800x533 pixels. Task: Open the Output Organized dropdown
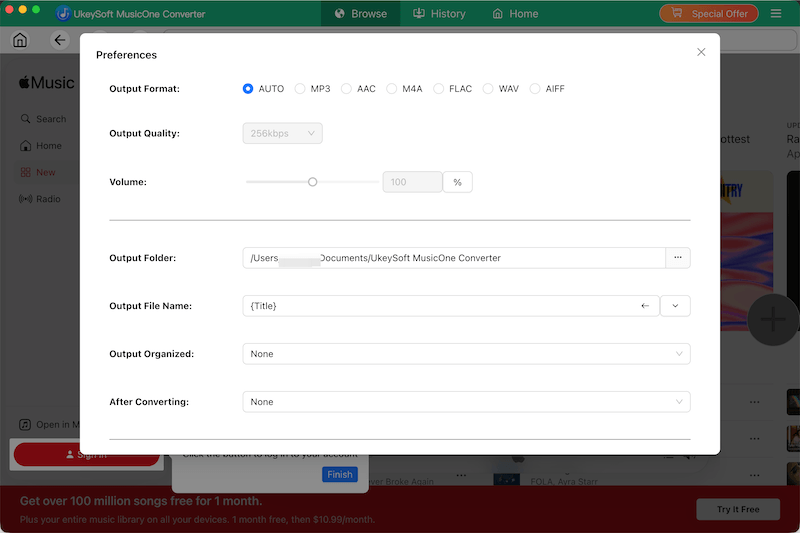466,354
